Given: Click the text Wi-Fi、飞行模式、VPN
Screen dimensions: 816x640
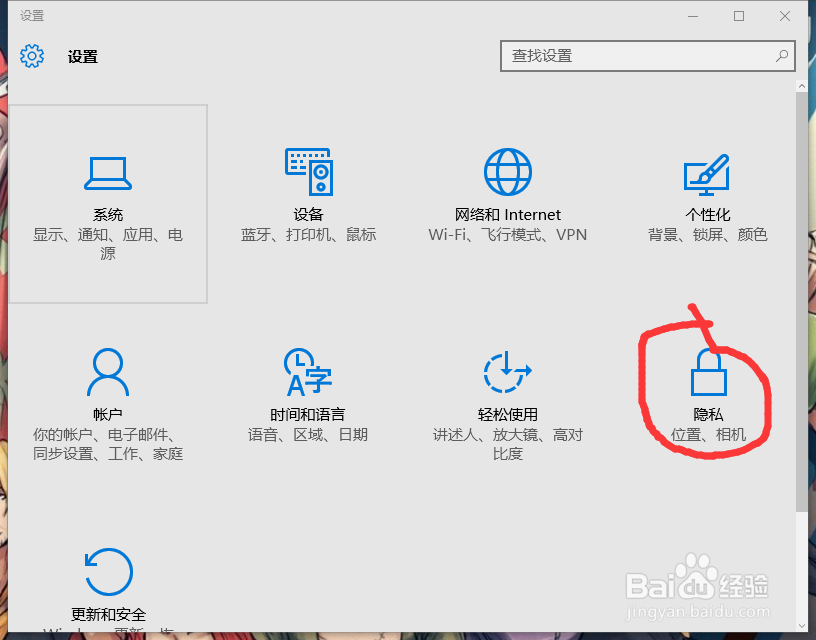Looking at the screenshot, I should tap(507, 235).
